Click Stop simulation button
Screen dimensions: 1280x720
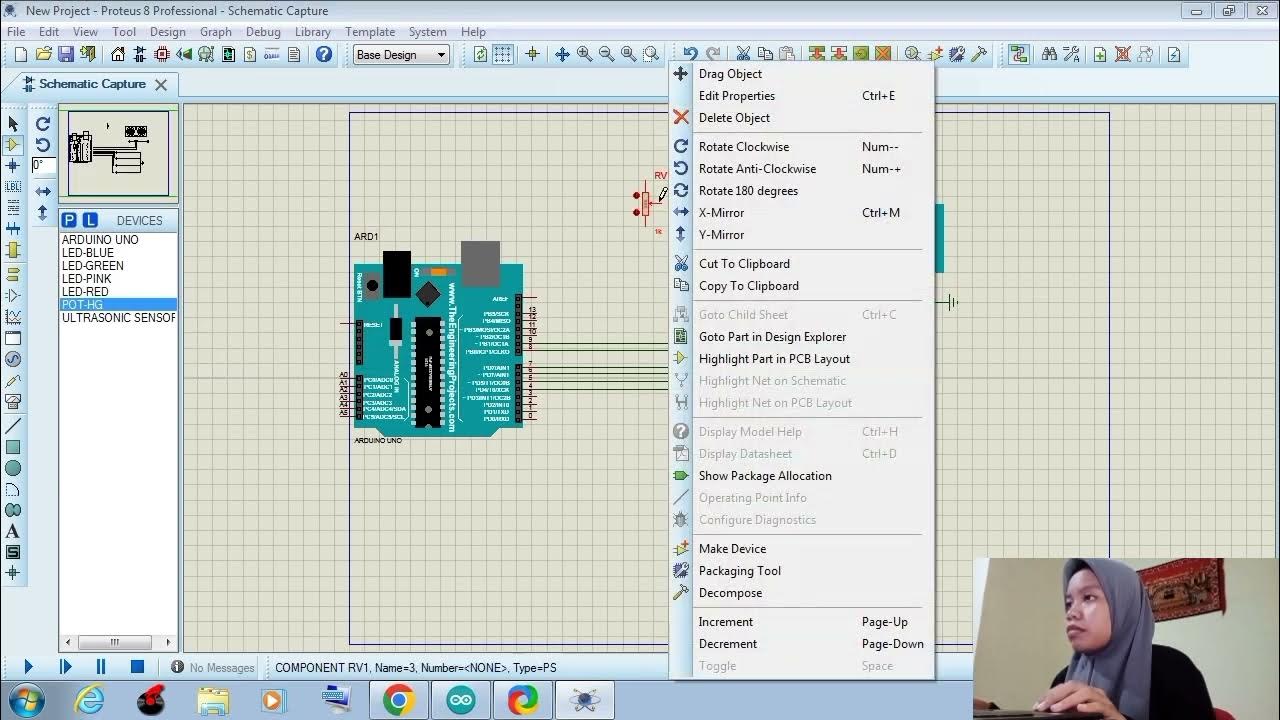(137, 666)
